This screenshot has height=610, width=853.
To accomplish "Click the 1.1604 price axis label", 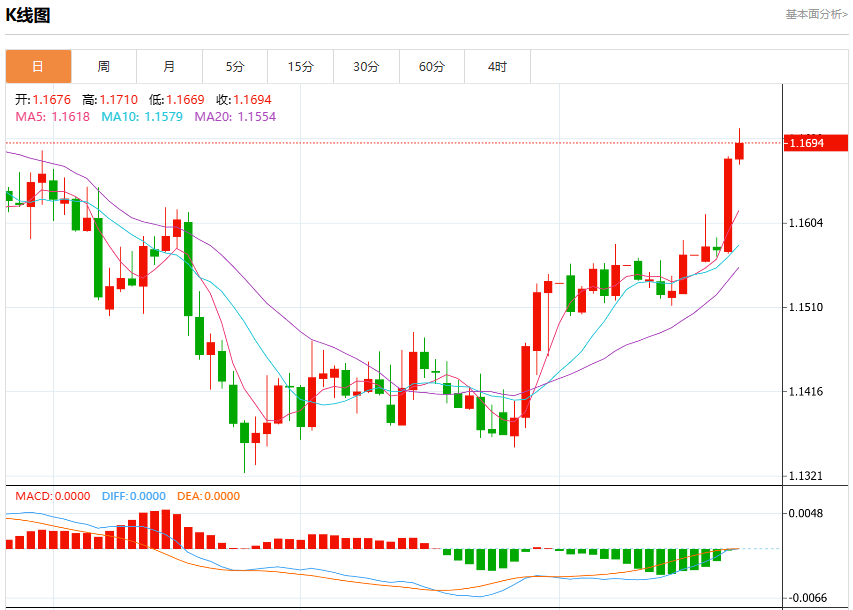I will pyautogui.click(x=806, y=223).
